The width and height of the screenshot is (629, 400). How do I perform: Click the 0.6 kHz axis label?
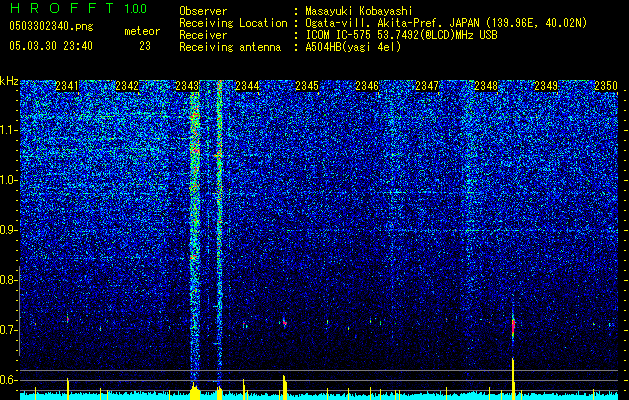click(x=8, y=380)
